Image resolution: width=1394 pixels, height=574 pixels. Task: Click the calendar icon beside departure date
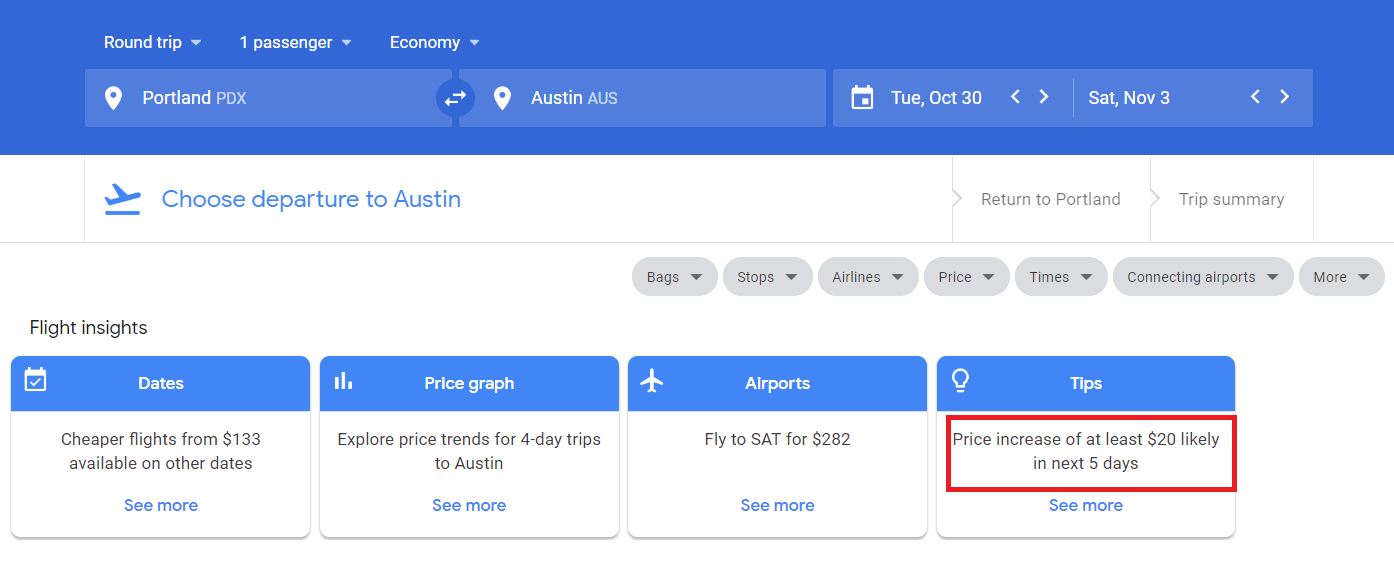point(862,98)
